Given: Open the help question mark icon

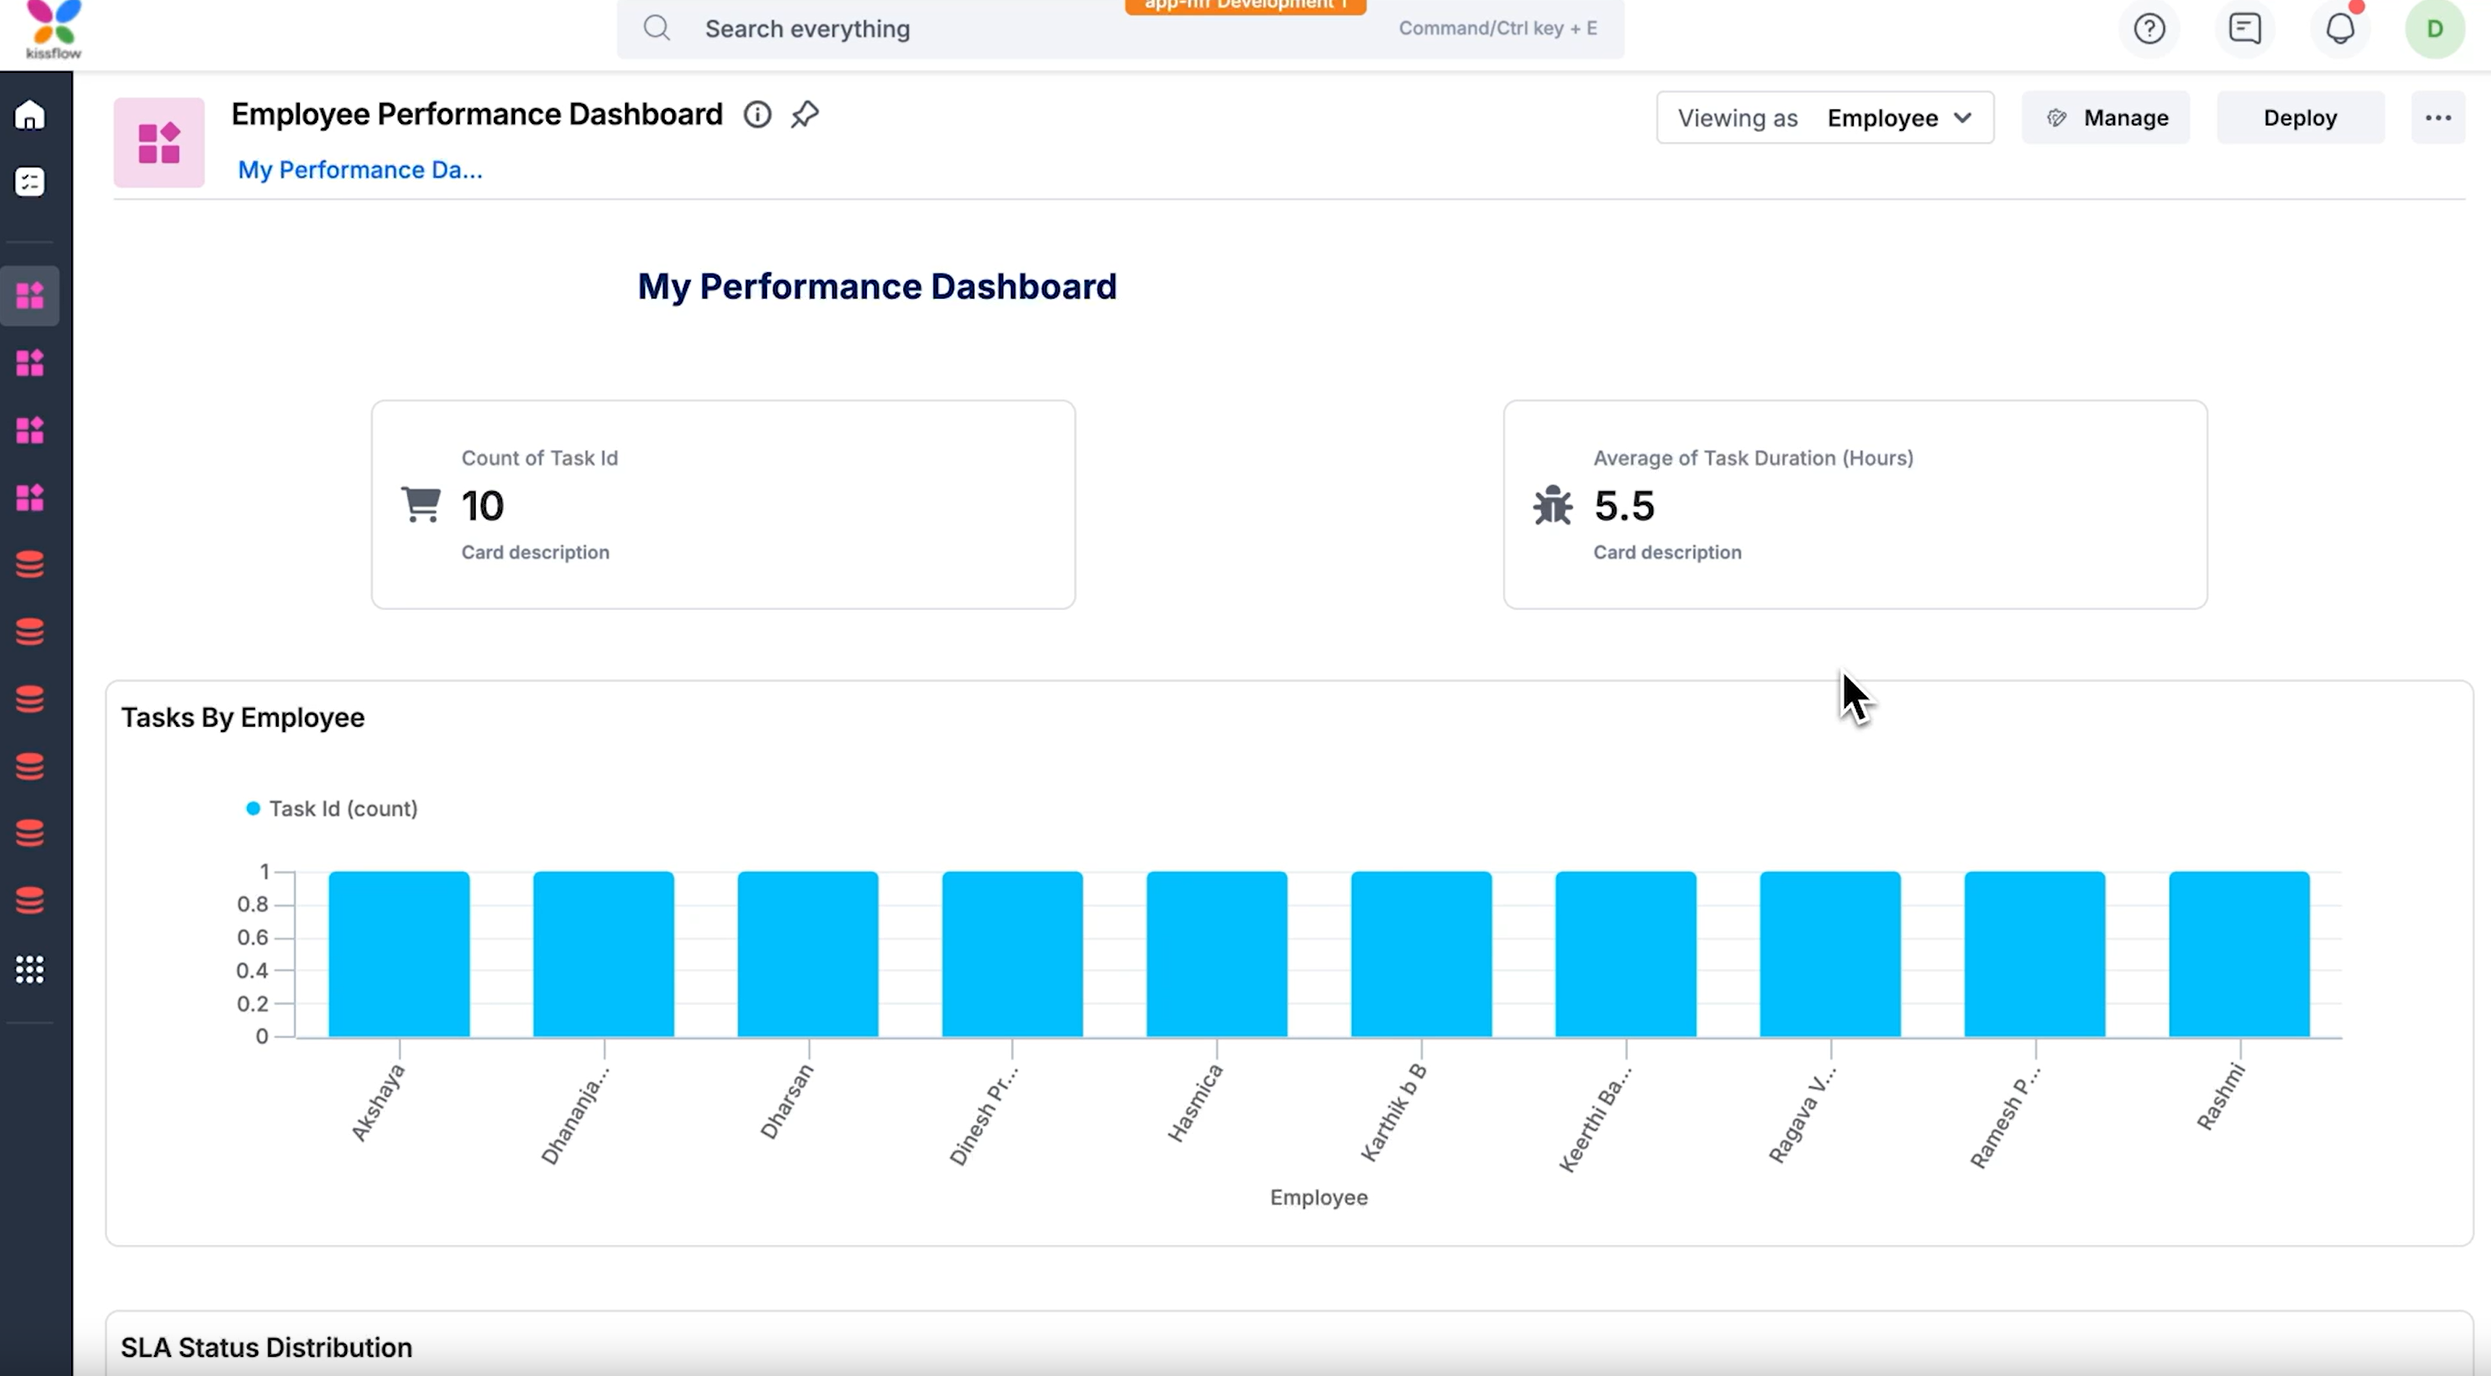Looking at the screenshot, I should [2149, 29].
